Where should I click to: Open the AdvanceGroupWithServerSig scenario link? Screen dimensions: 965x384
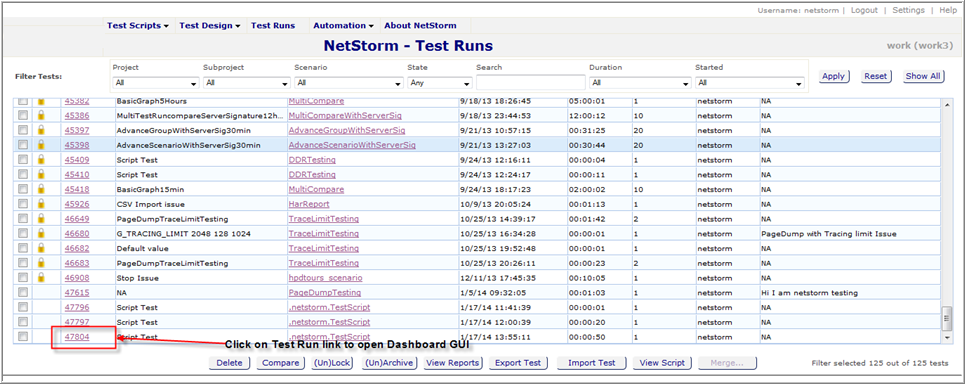click(347, 130)
